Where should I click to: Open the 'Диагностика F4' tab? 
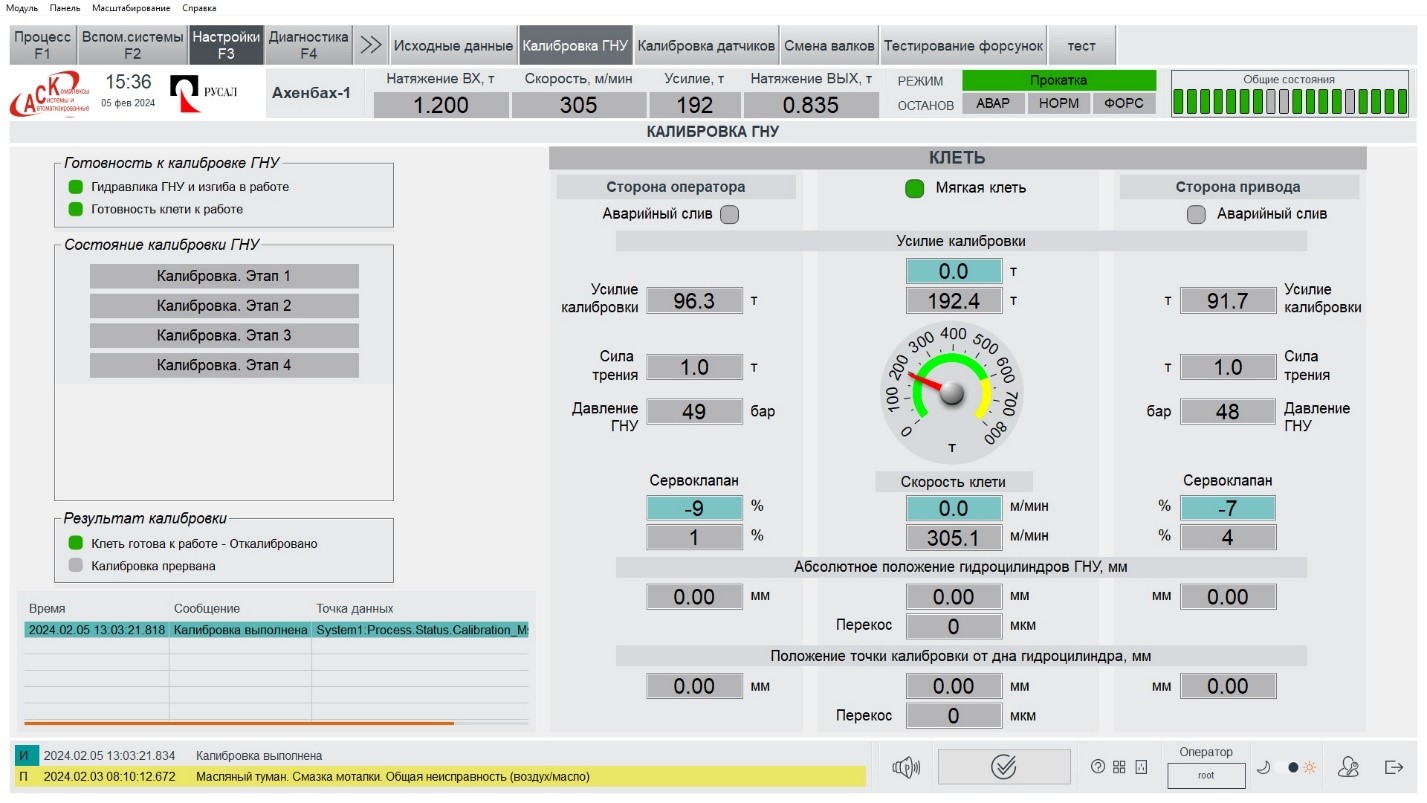click(309, 45)
